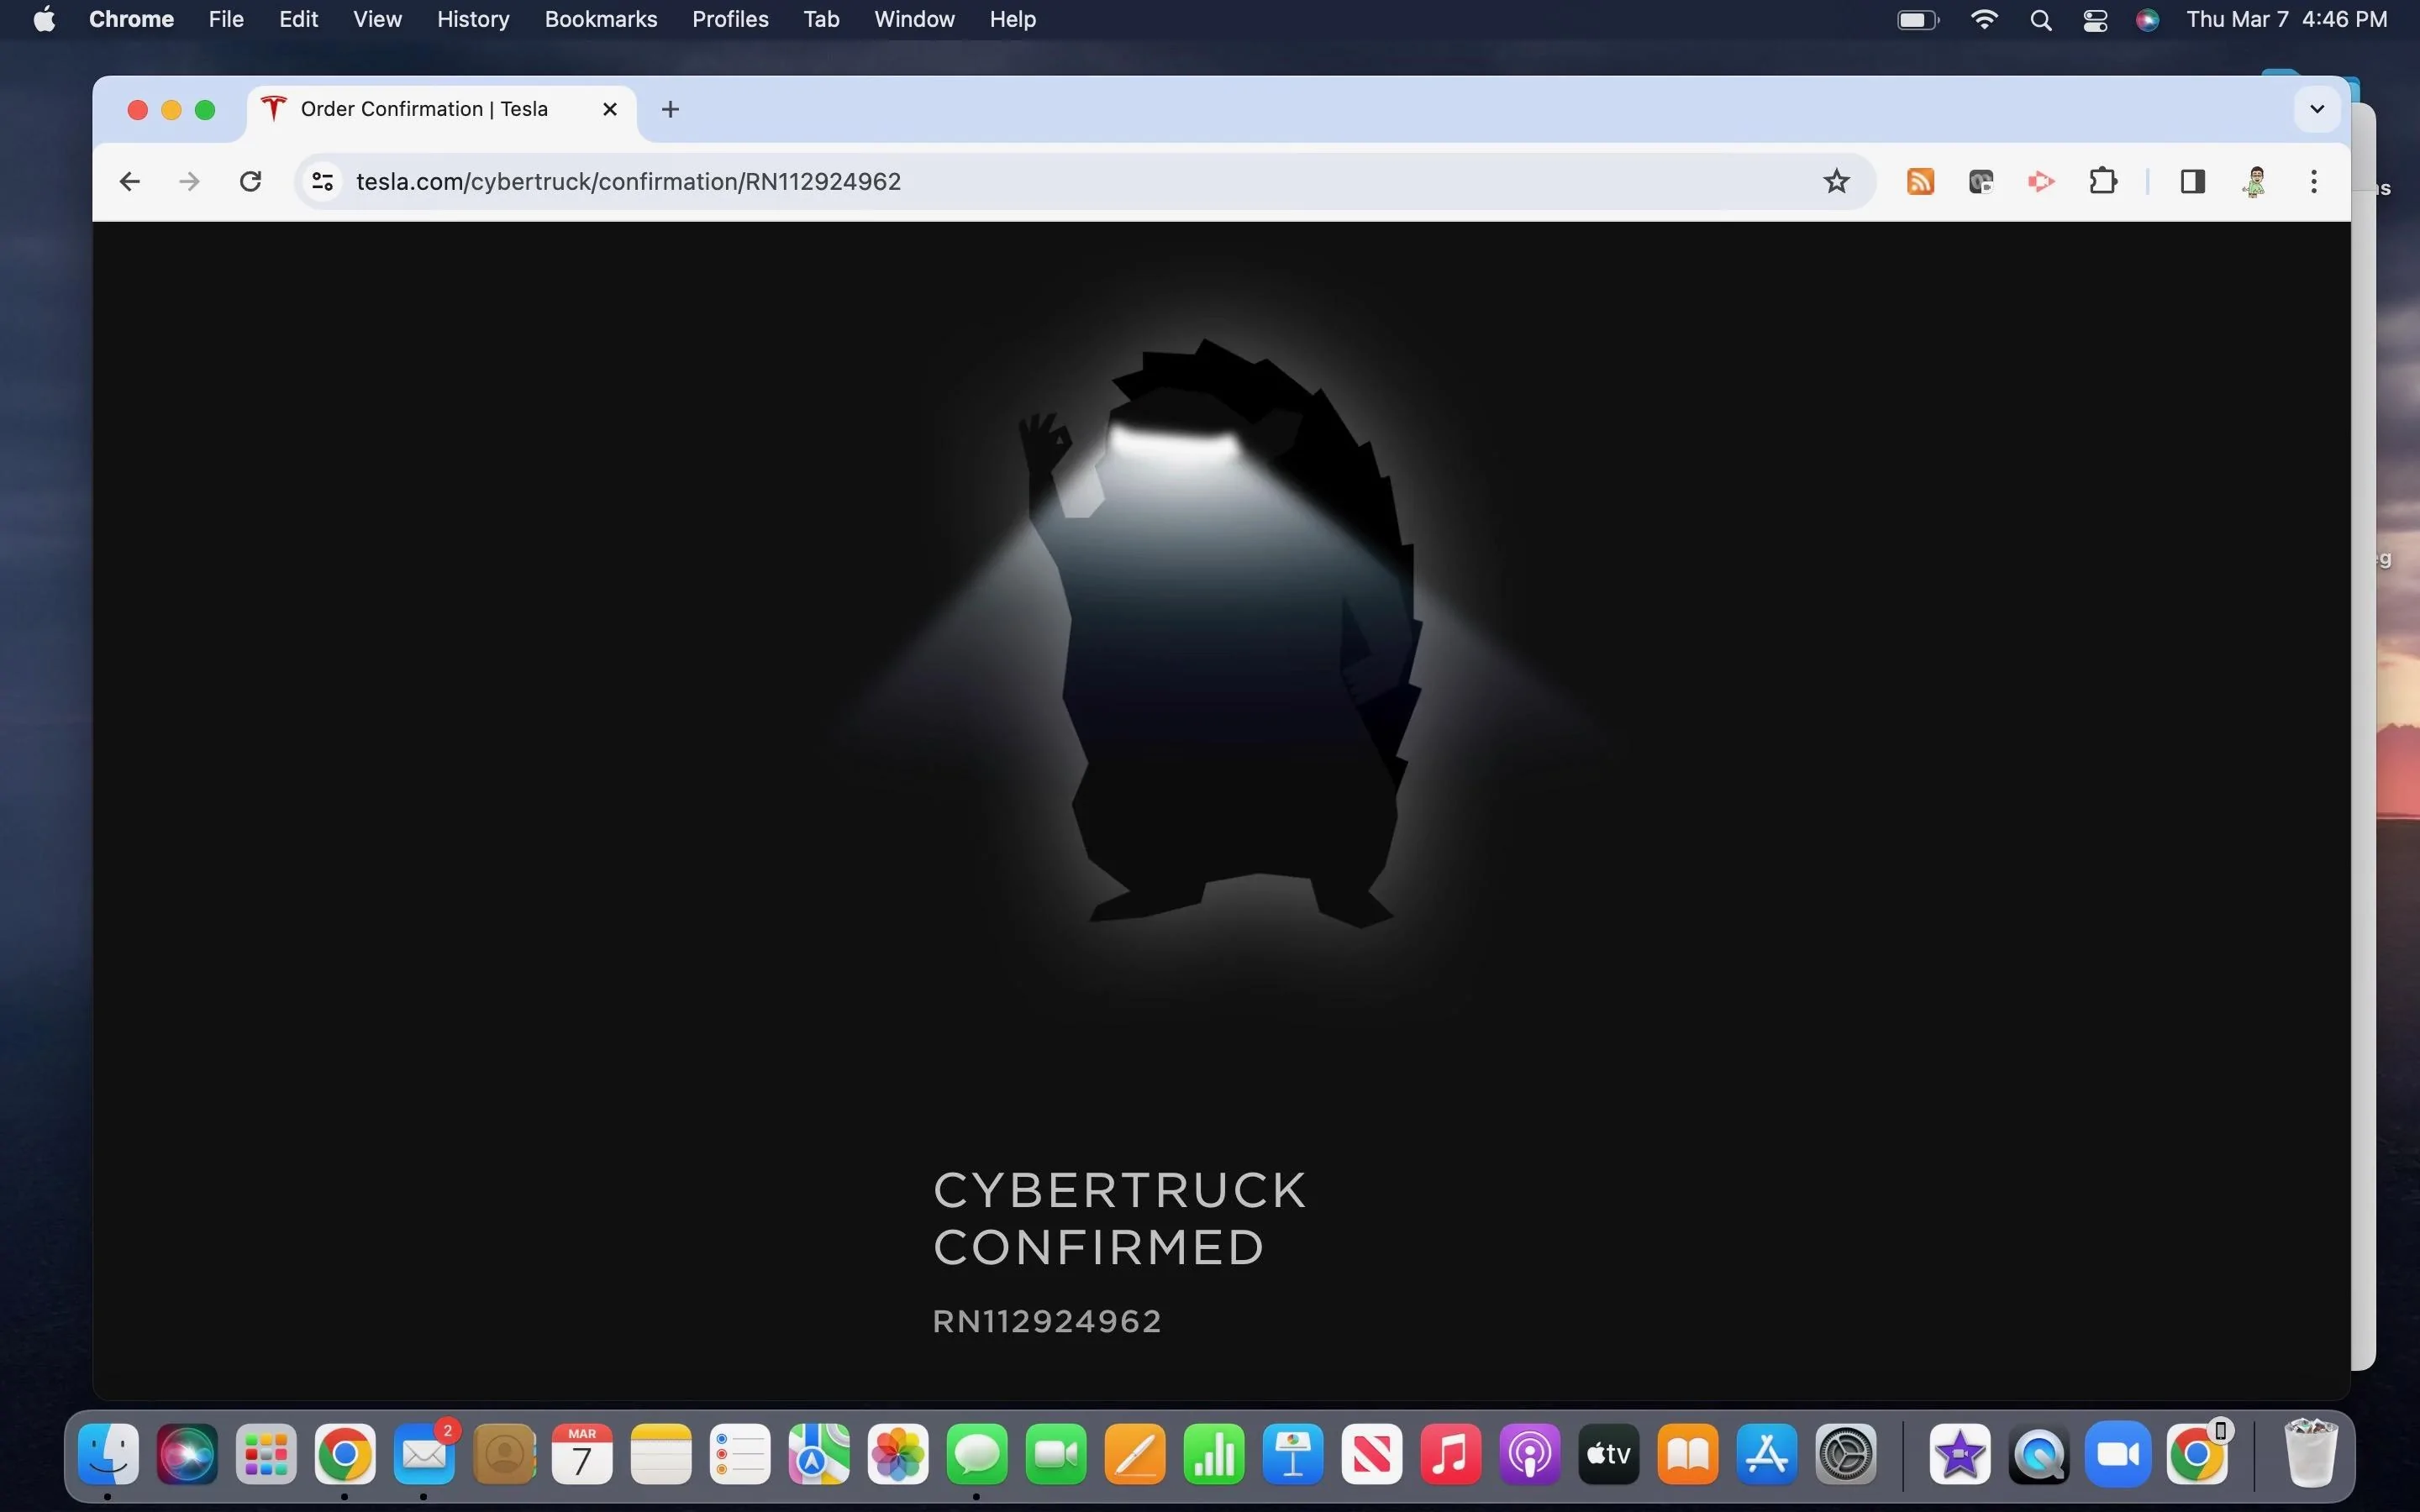
Task: Expand the tab search chevron
Action: pyautogui.click(x=2317, y=109)
